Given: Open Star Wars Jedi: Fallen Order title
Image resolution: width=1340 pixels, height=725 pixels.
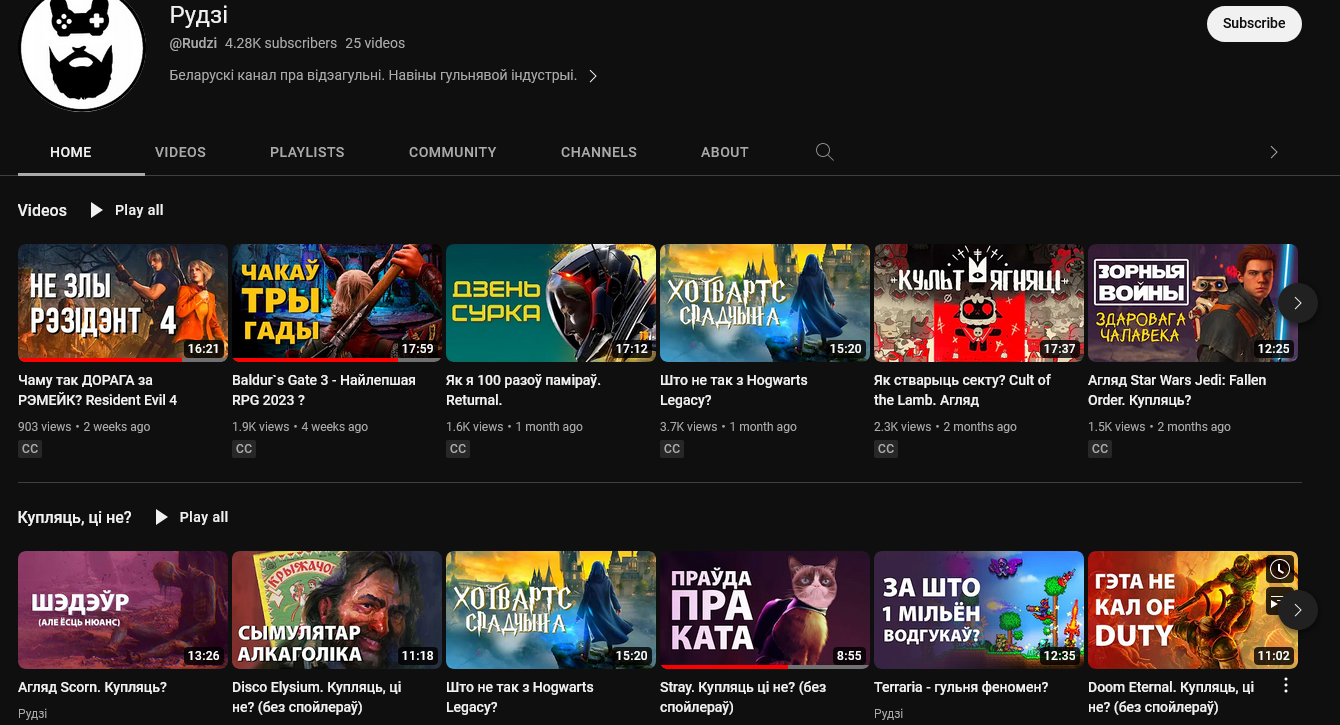Looking at the screenshot, I should point(1177,390).
